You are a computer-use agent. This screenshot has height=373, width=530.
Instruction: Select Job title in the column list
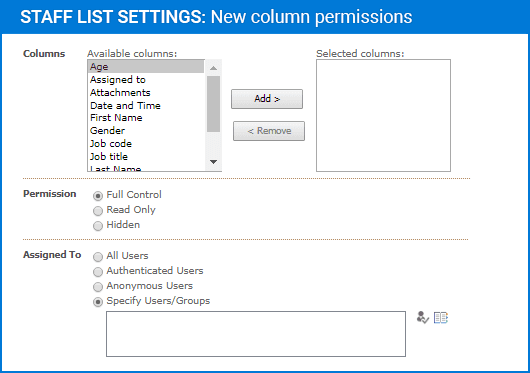pos(146,156)
